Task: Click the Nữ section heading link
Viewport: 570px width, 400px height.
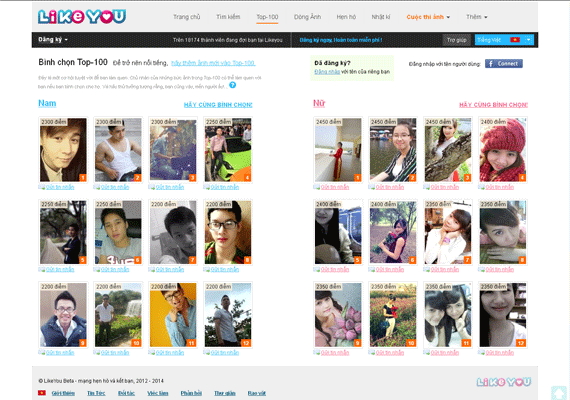Action: tap(319, 103)
